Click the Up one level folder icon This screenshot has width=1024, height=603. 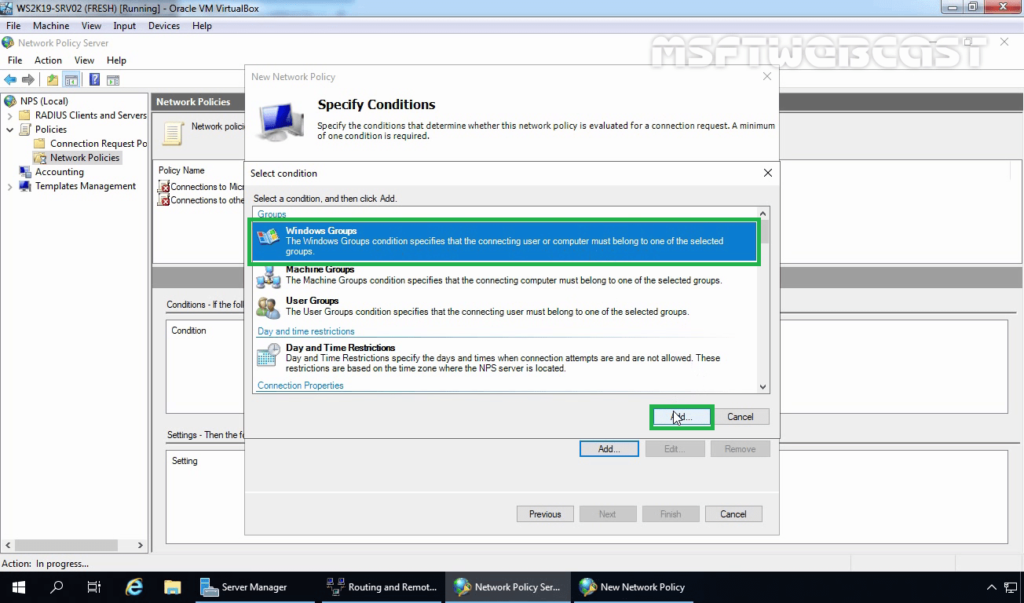pos(52,80)
